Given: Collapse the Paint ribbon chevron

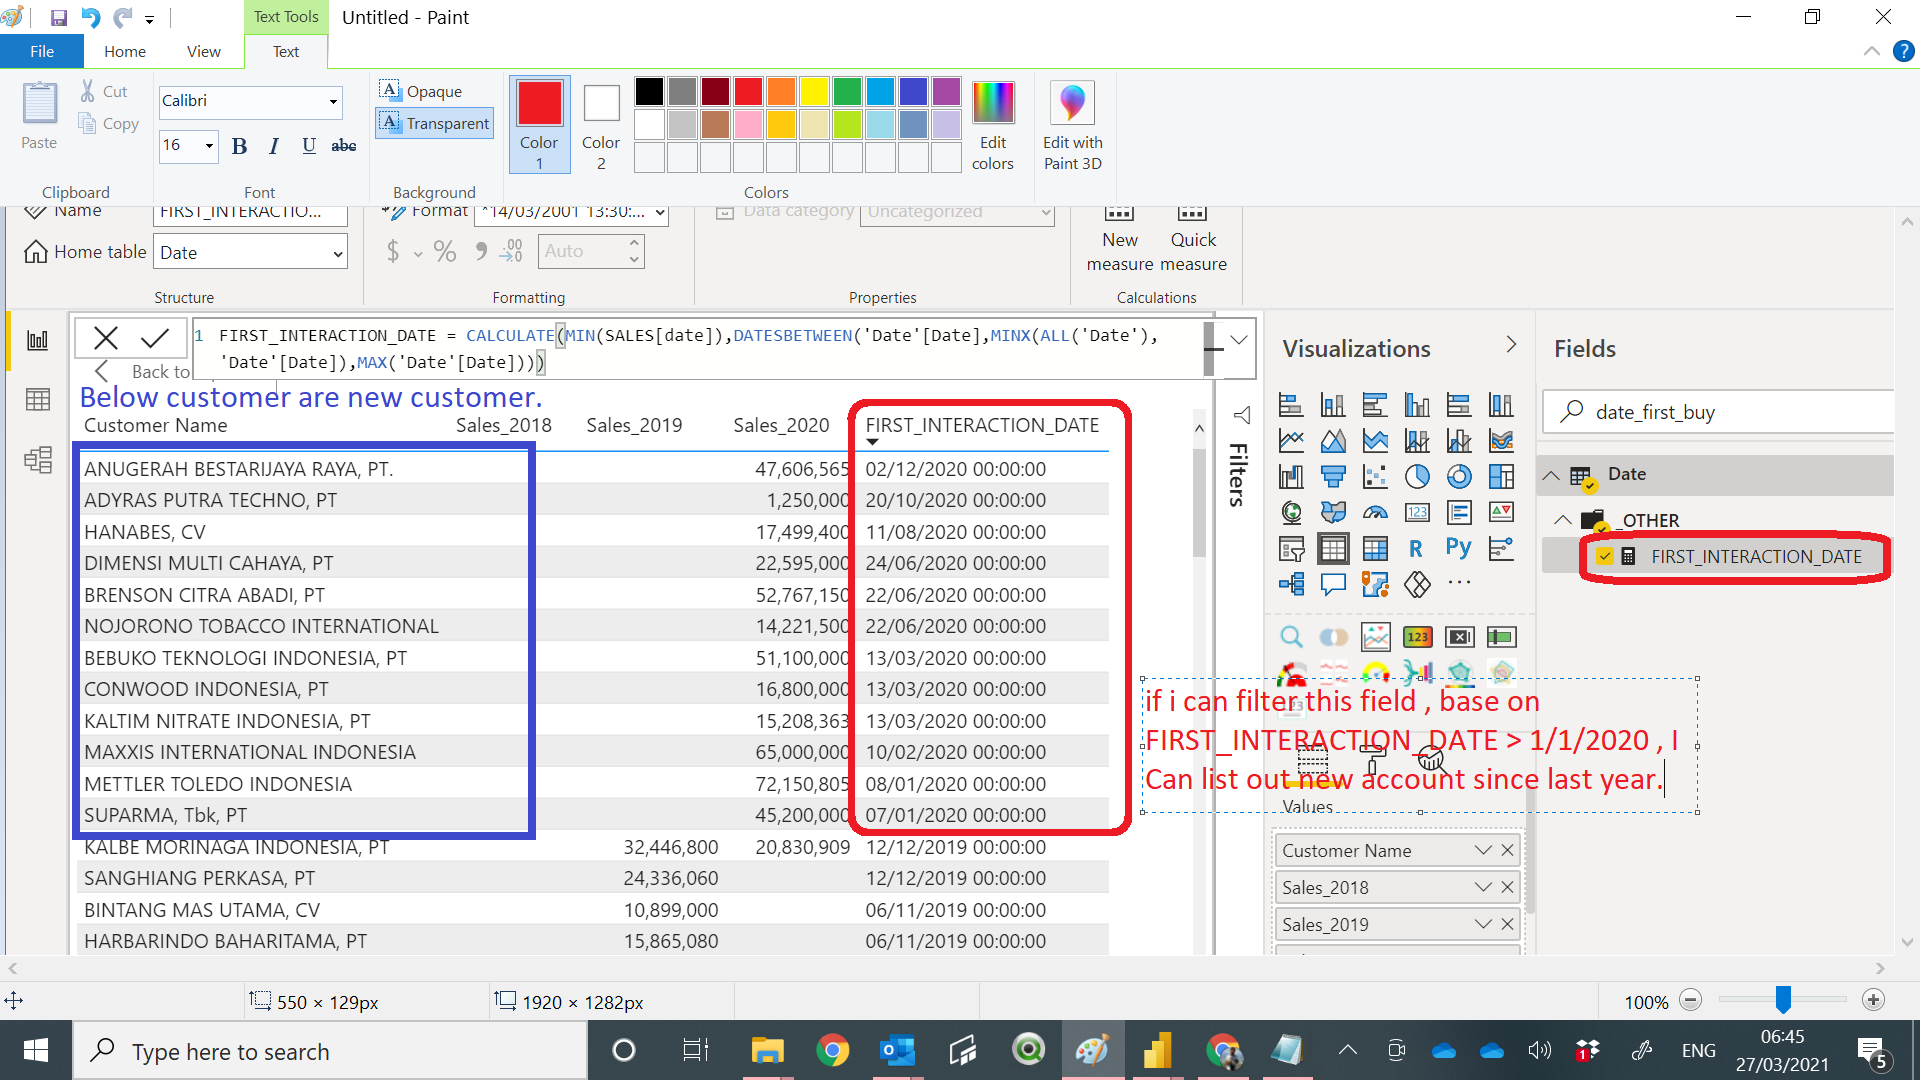Looking at the screenshot, I should tap(1872, 51).
